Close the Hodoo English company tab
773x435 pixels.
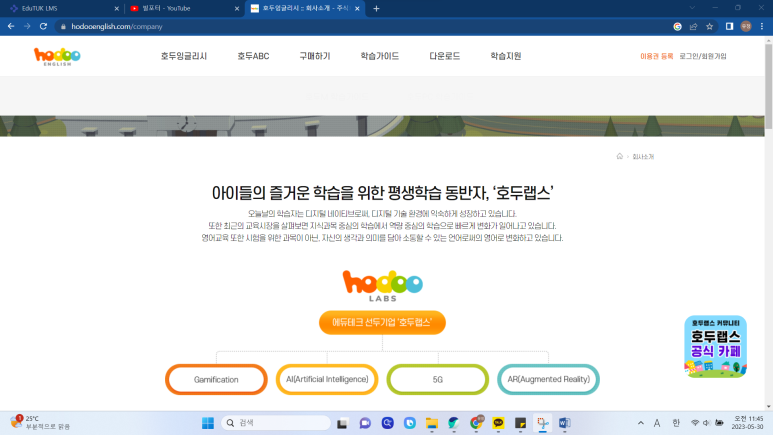pyautogui.click(x=357, y=8)
